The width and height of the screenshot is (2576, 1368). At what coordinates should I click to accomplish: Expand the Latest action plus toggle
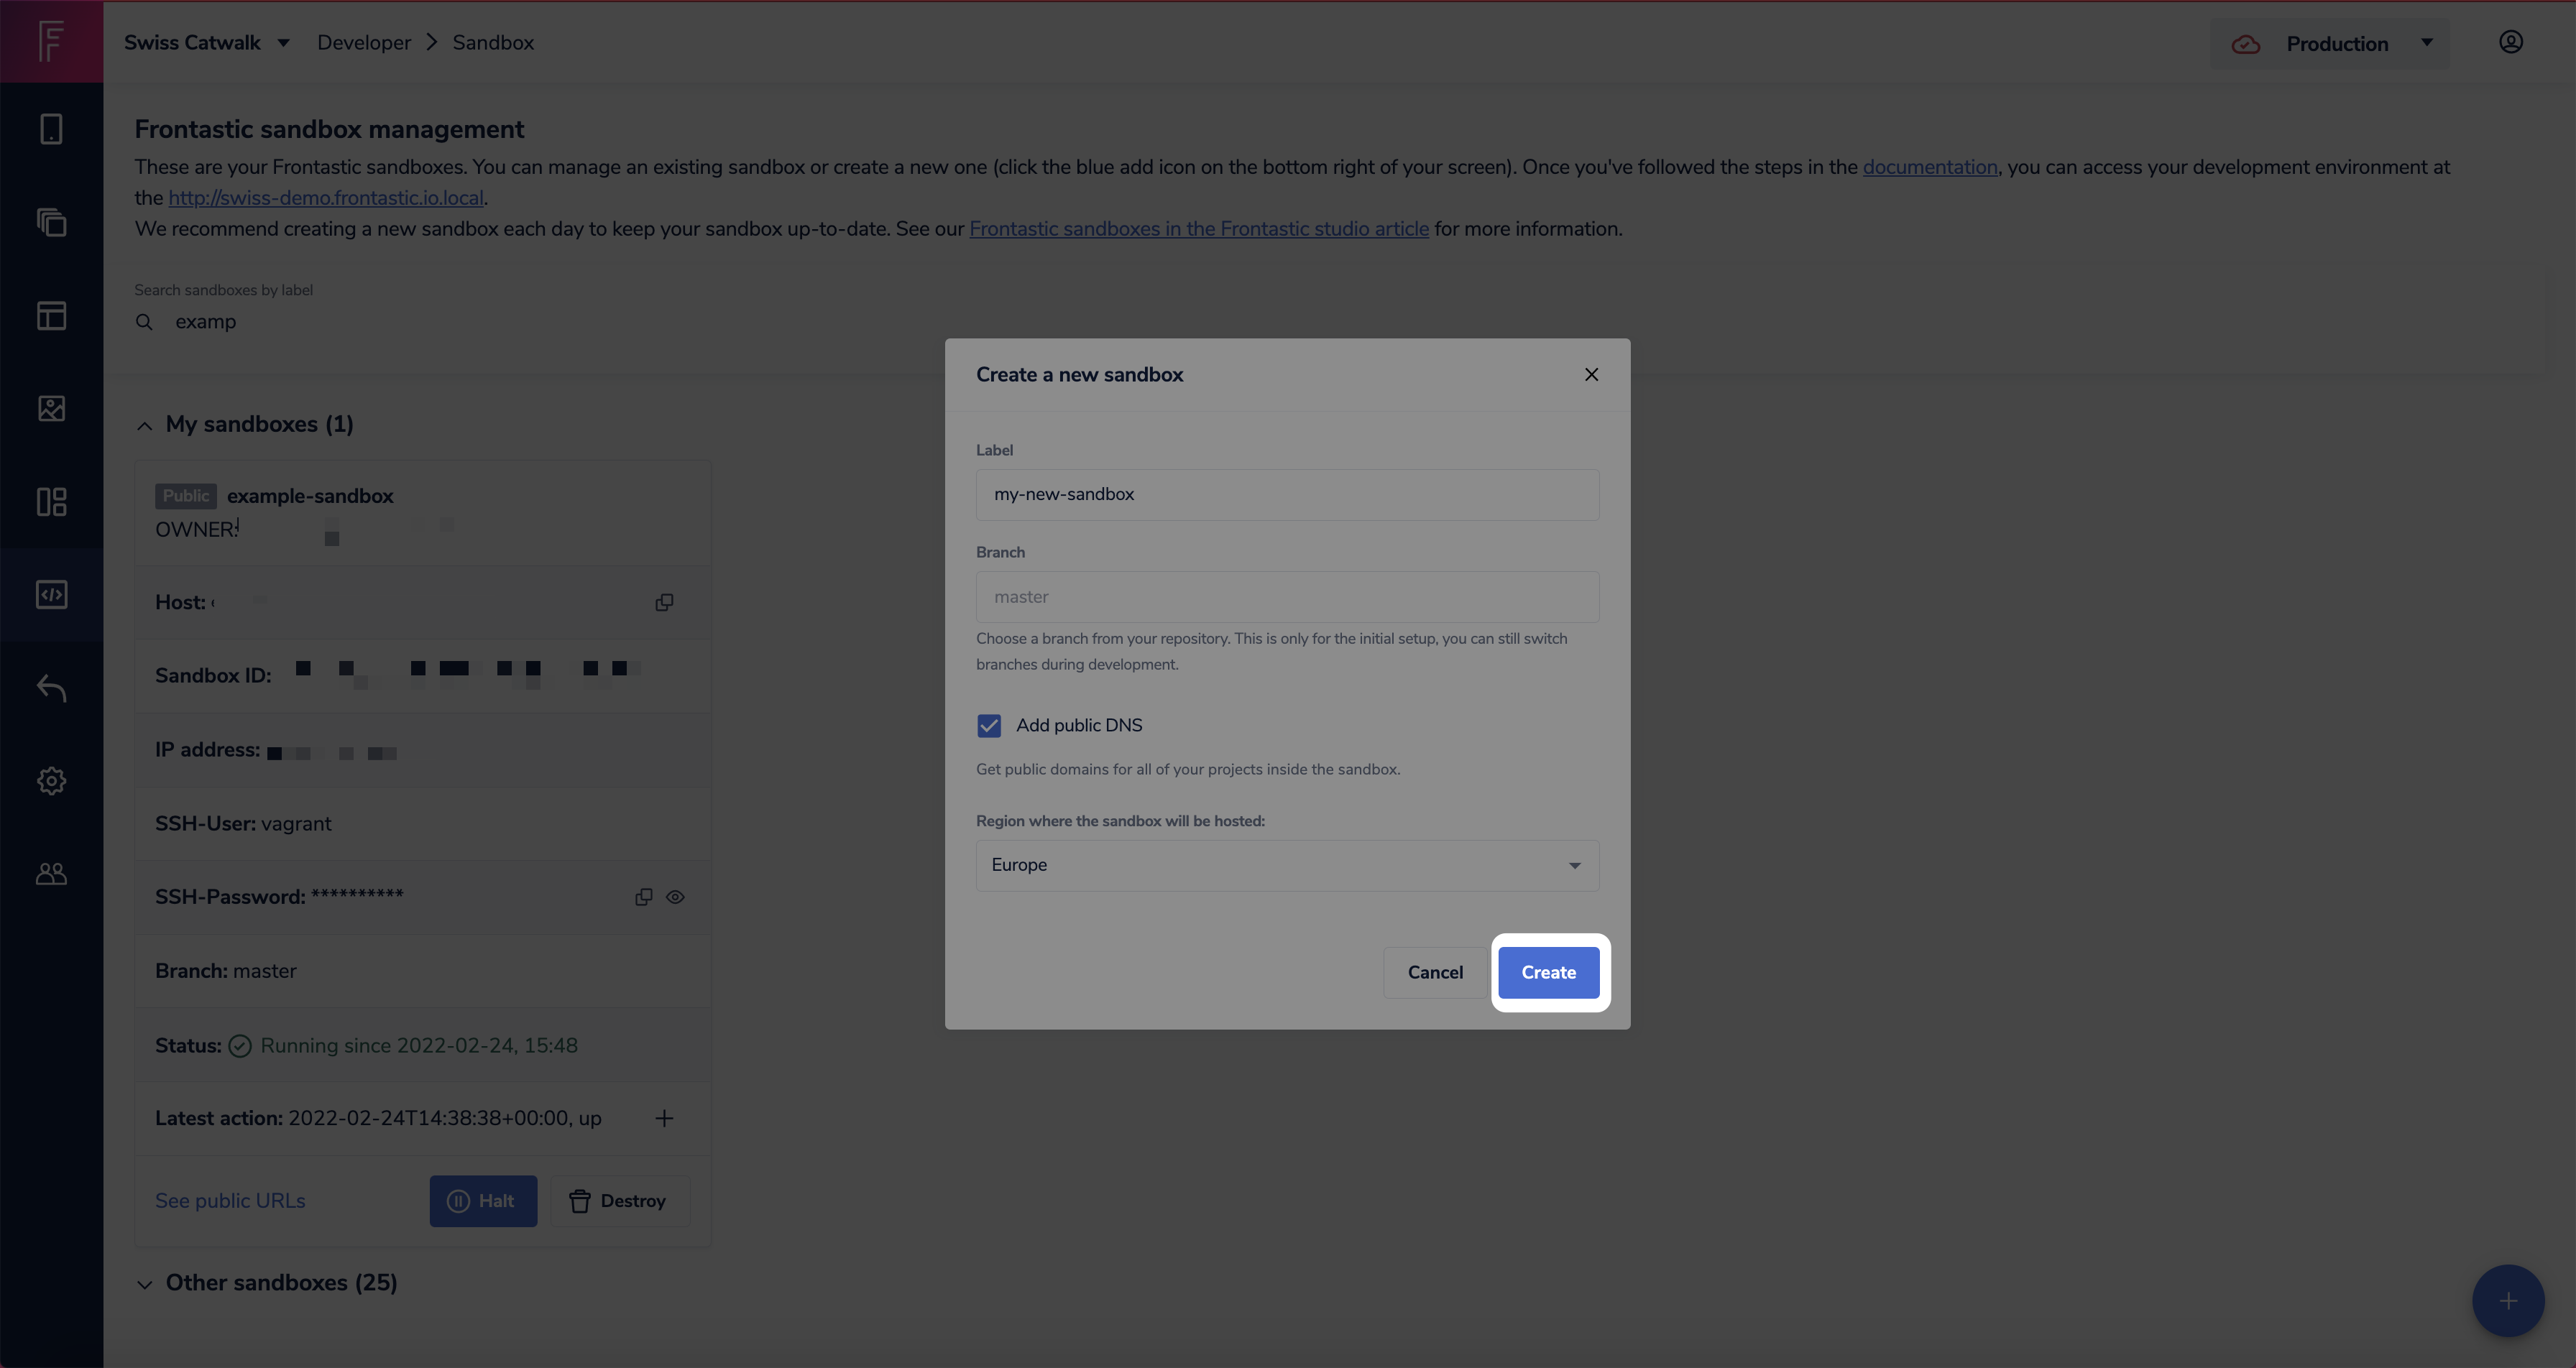tap(664, 1118)
